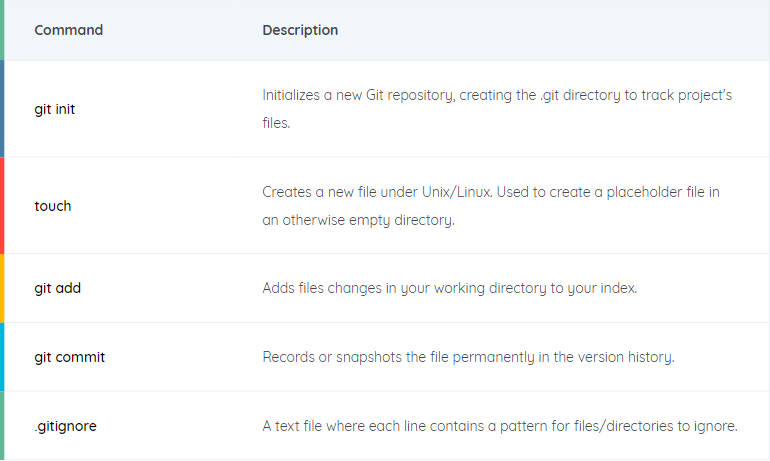Click the cyan stripe beside git commit
This screenshot has height=461, width=770.
pos(2,357)
